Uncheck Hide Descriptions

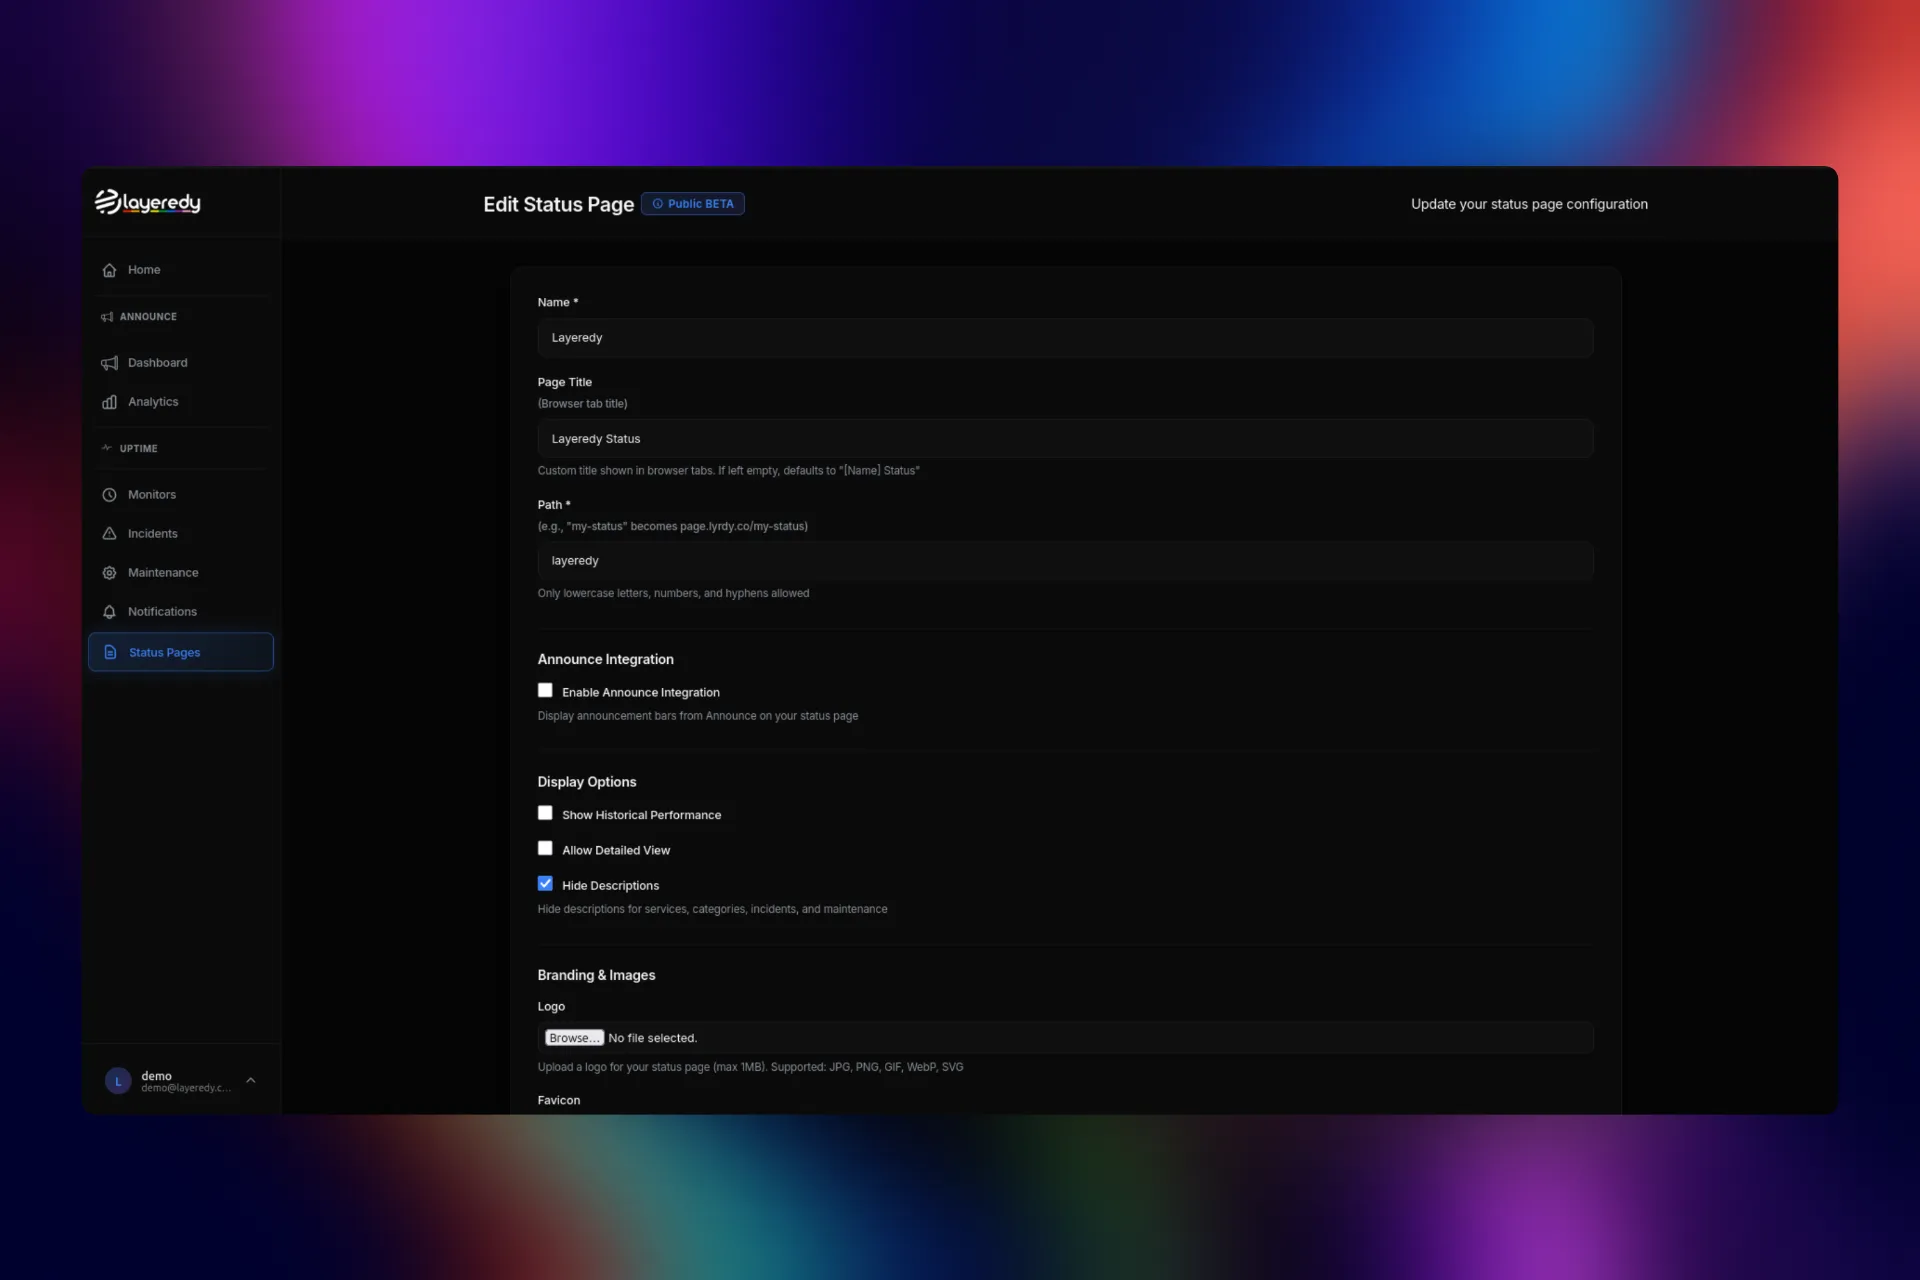tap(545, 883)
